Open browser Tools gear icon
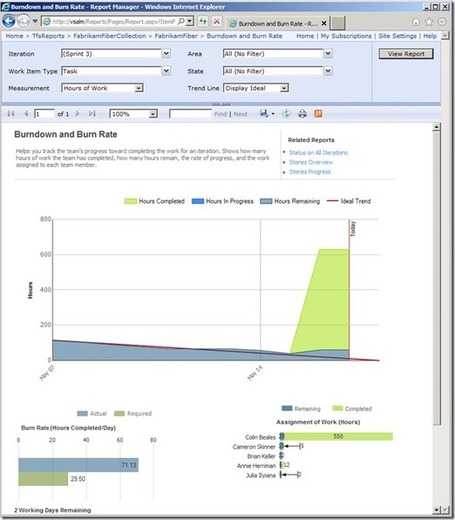Viewport: 455px width, 520px height. coord(442,22)
